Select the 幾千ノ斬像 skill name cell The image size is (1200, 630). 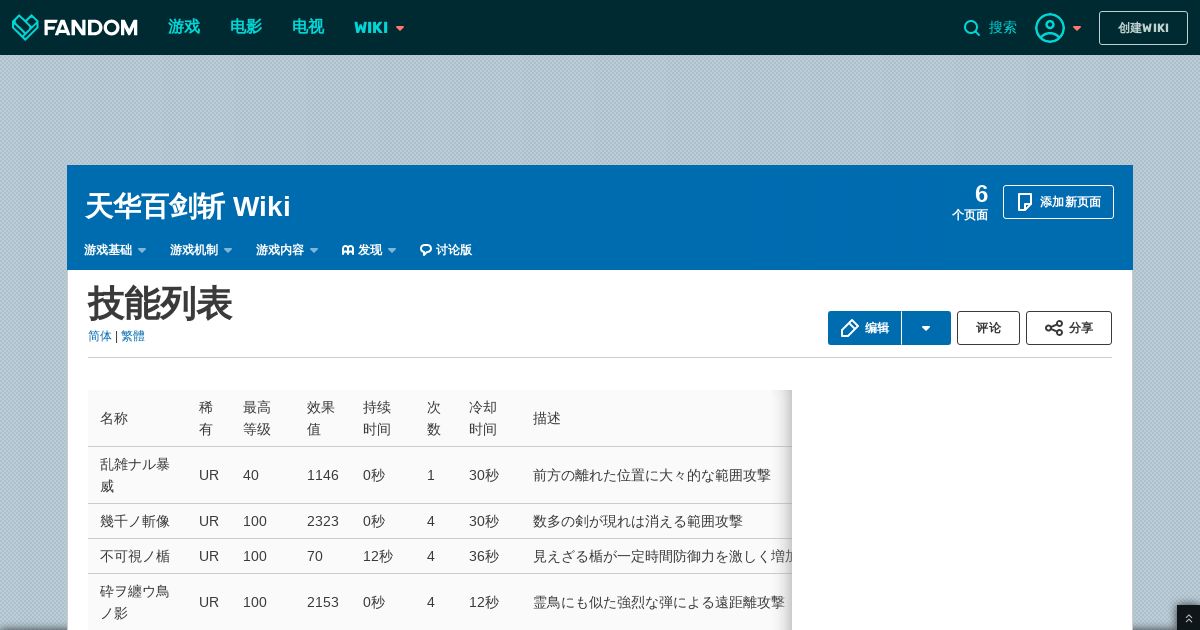click(135, 521)
